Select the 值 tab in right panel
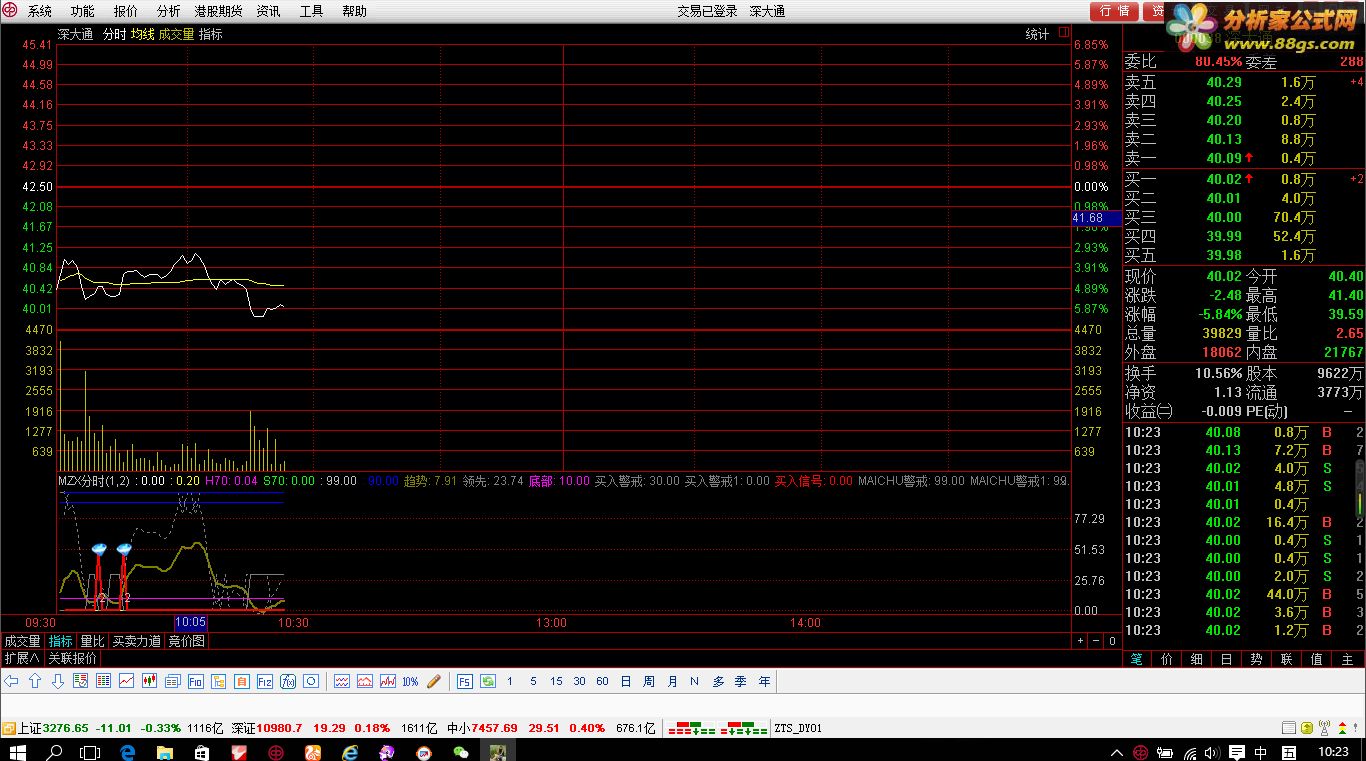The height and width of the screenshot is (761, 1366). [x=1316, y=659]
